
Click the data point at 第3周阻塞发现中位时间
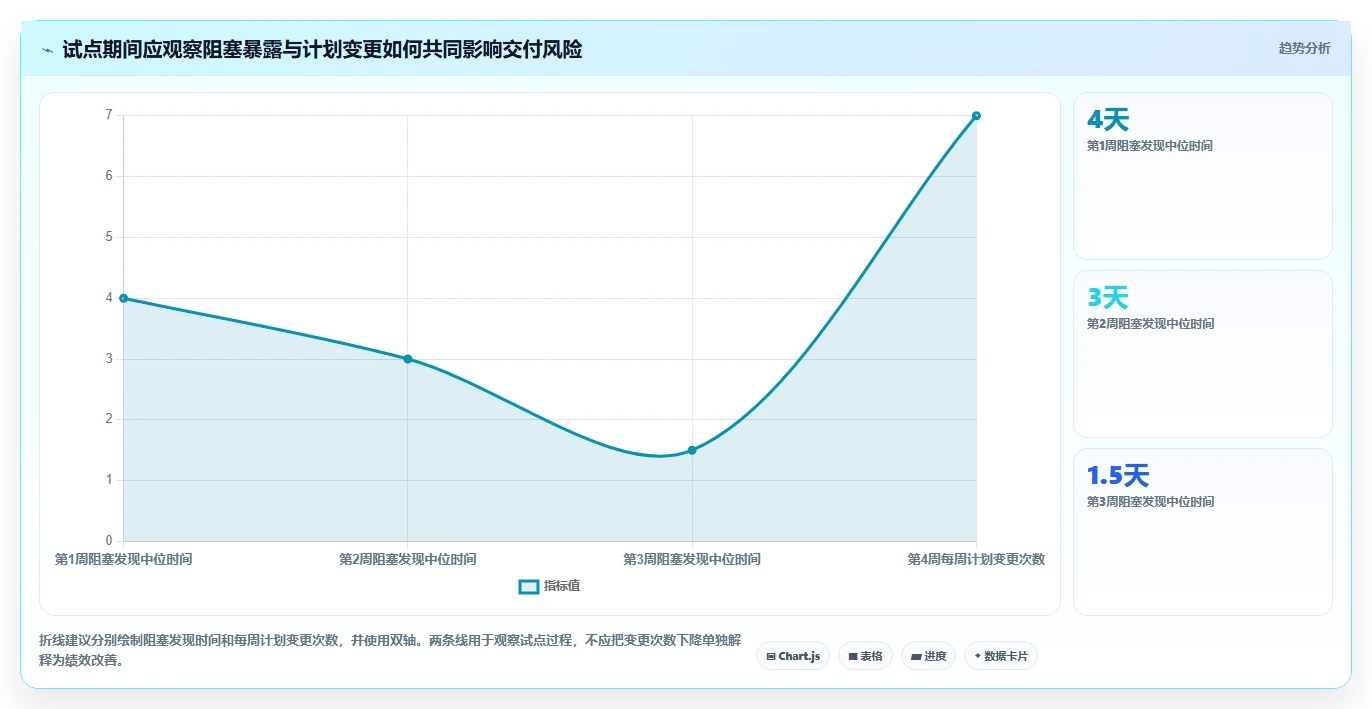coord(692,450)
